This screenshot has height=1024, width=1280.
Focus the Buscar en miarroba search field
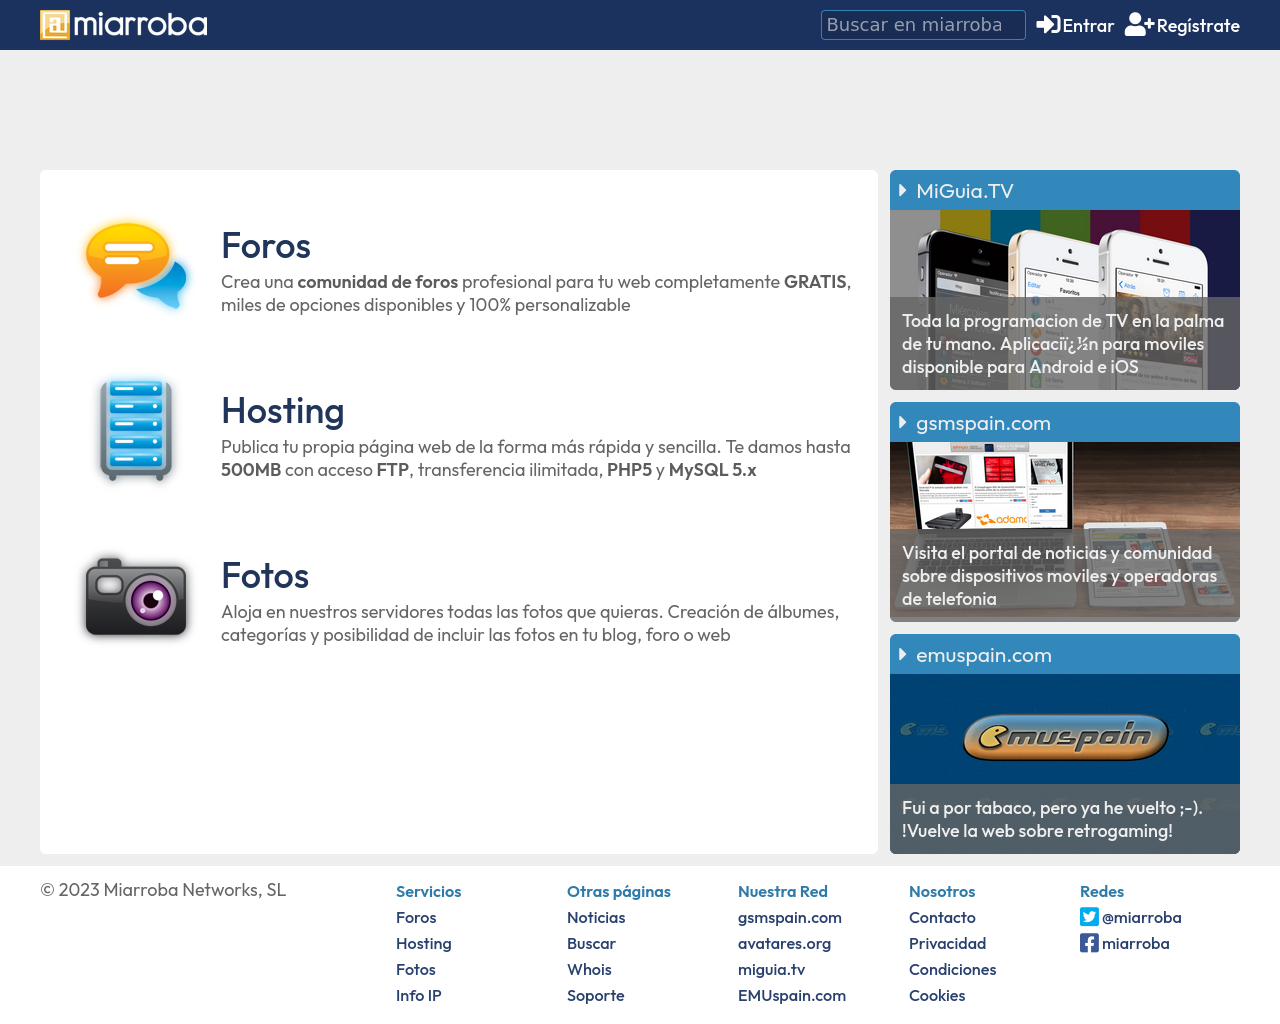pyautogui.click(x=923, y=25)
